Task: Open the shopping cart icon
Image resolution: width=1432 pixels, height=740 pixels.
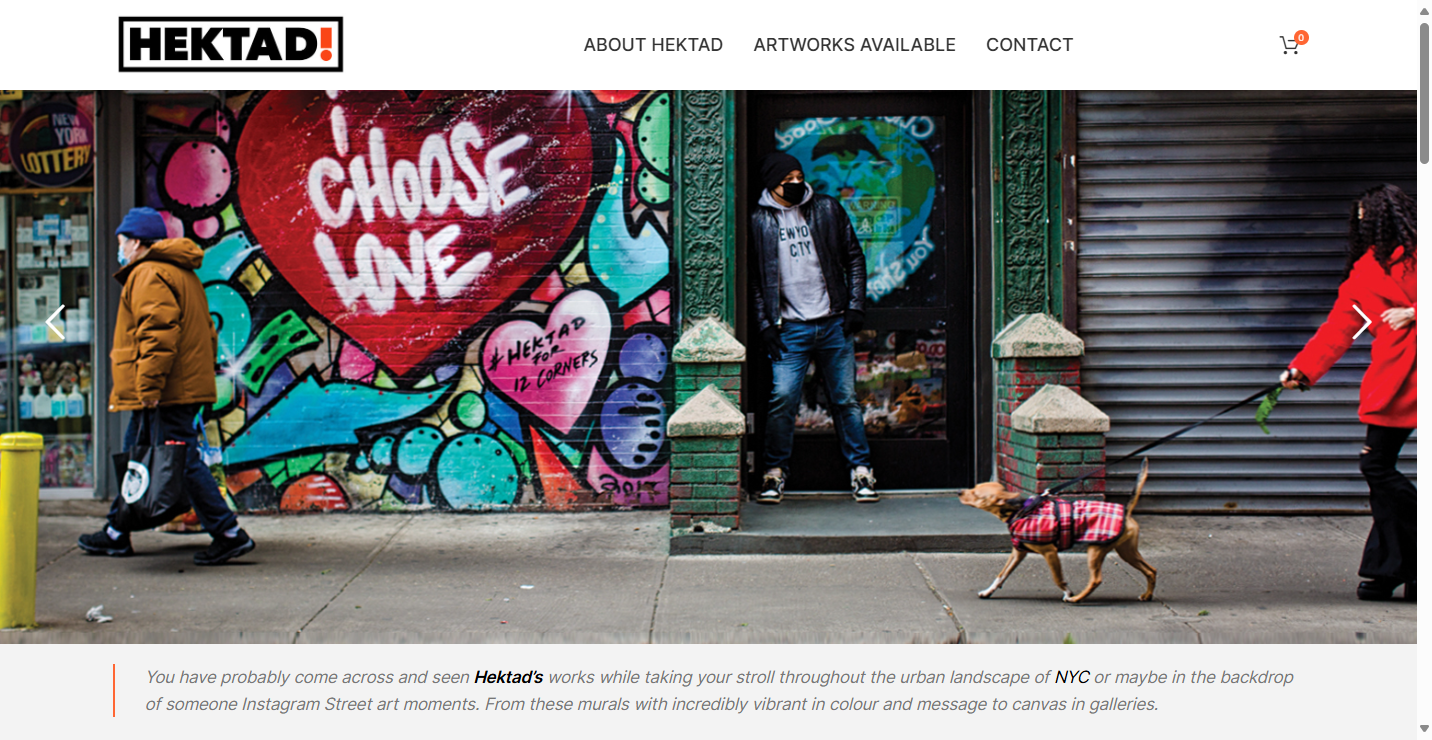Action: tap(1289, 46)
